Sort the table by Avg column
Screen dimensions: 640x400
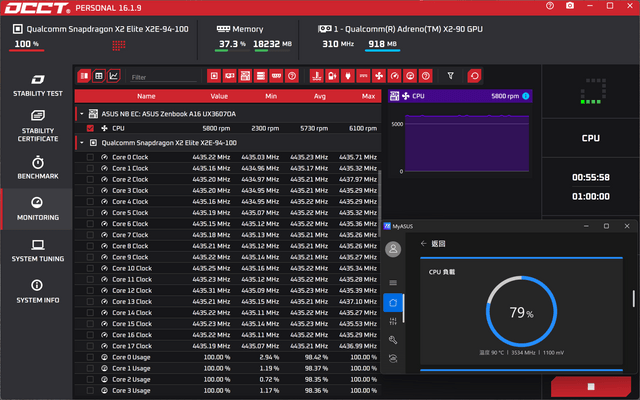coord(320,96)
